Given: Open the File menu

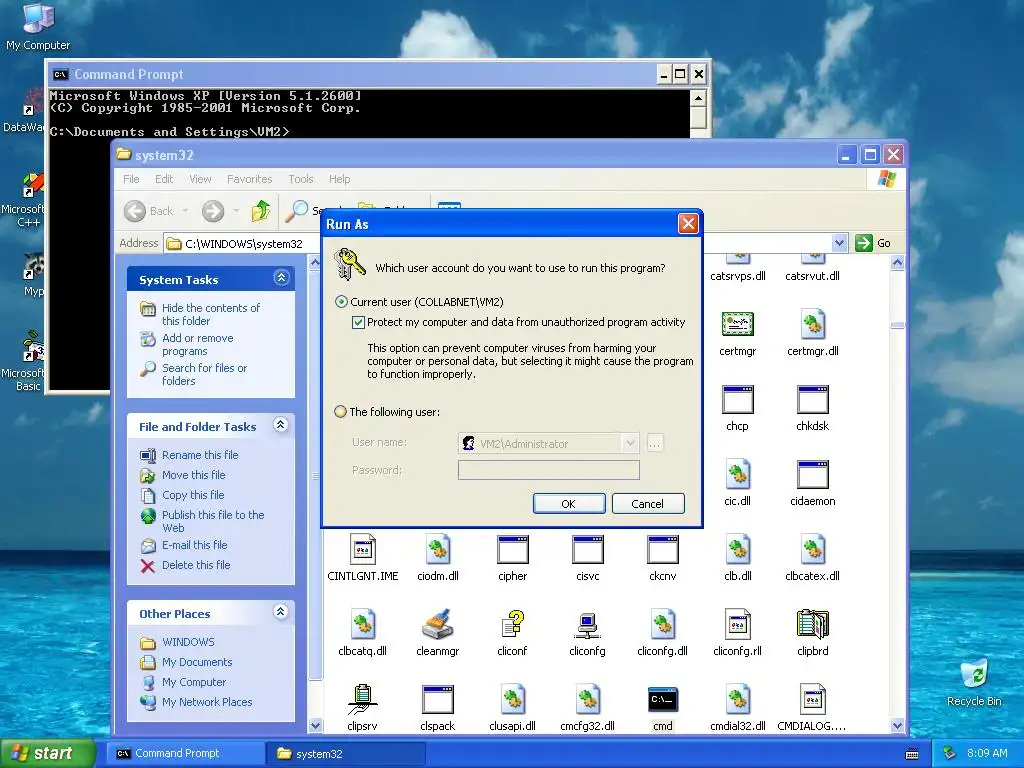Looking at the screenshot, I should point(131,179).
